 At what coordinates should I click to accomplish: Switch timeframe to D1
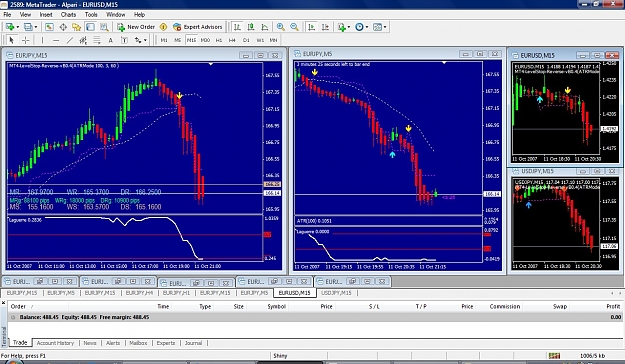point(246,40)
